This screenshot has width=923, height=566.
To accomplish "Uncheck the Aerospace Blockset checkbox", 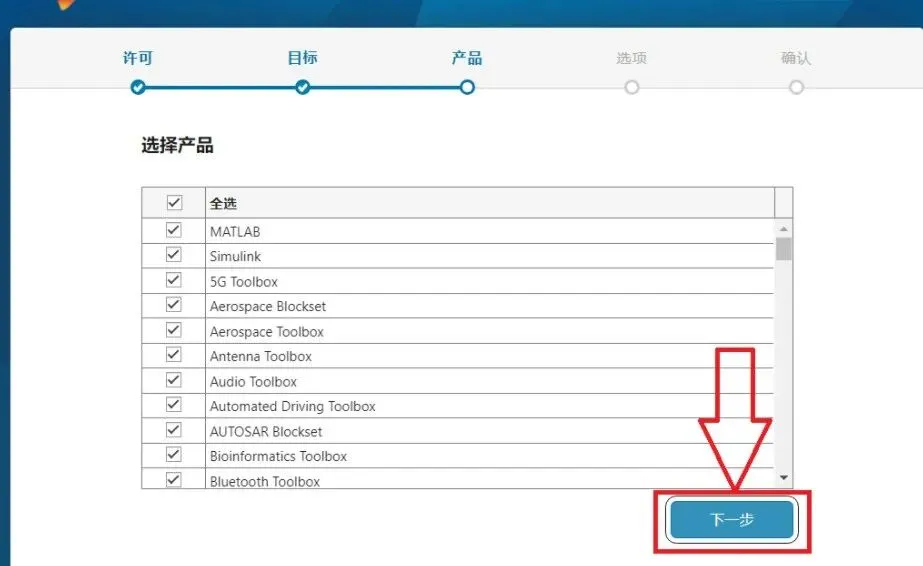I will 174,305.
